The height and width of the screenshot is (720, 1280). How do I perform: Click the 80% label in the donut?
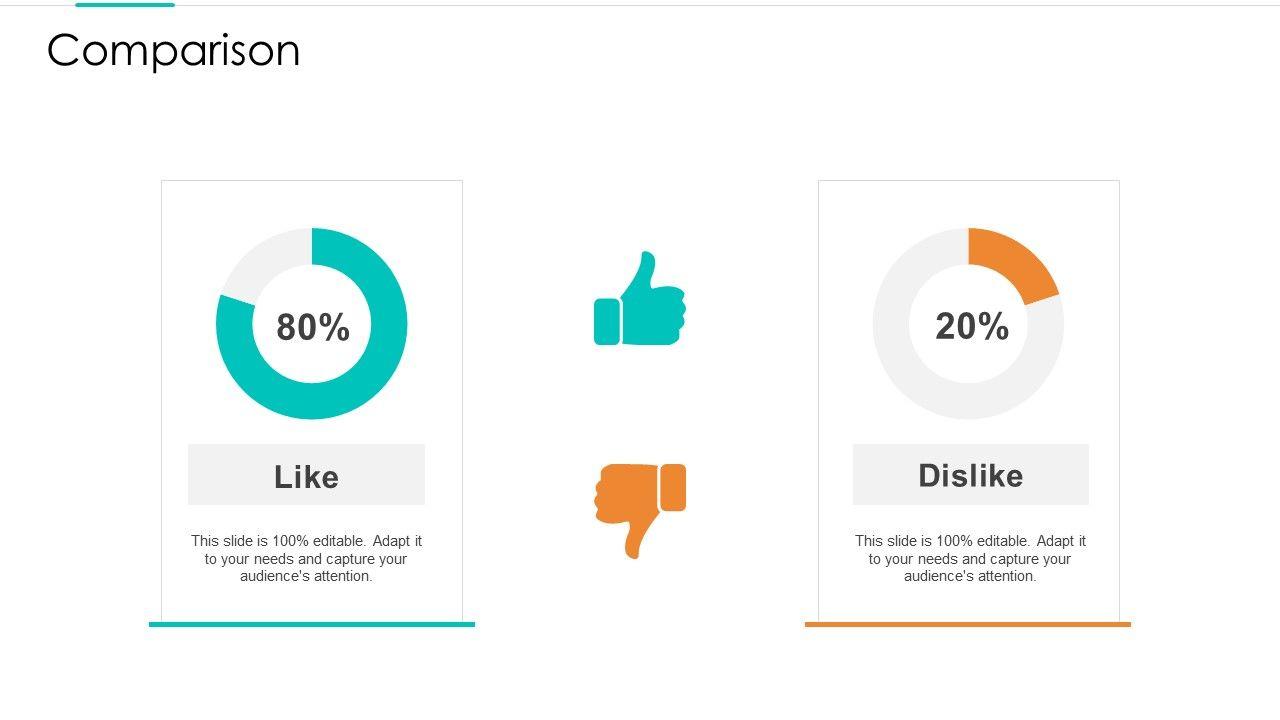click(313, 327)
